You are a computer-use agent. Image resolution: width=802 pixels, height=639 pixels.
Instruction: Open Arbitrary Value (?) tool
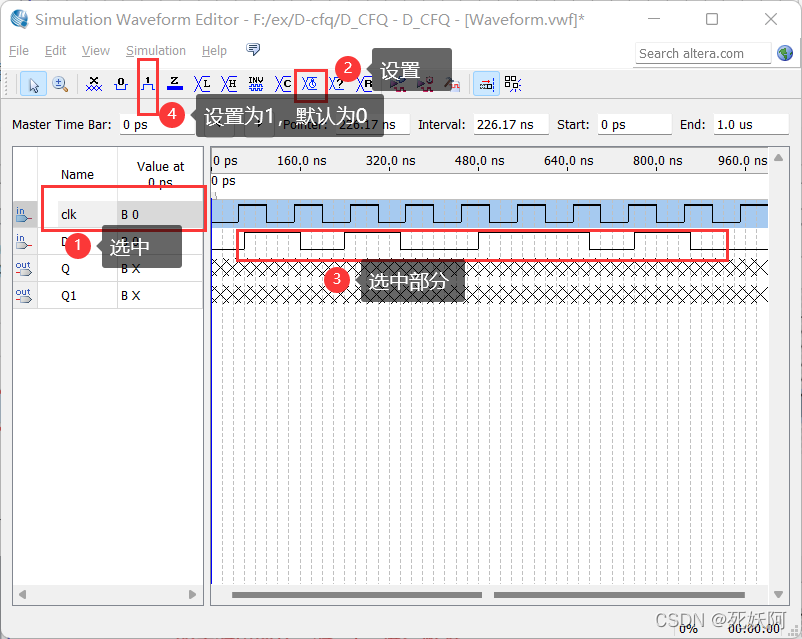point(337,84)
